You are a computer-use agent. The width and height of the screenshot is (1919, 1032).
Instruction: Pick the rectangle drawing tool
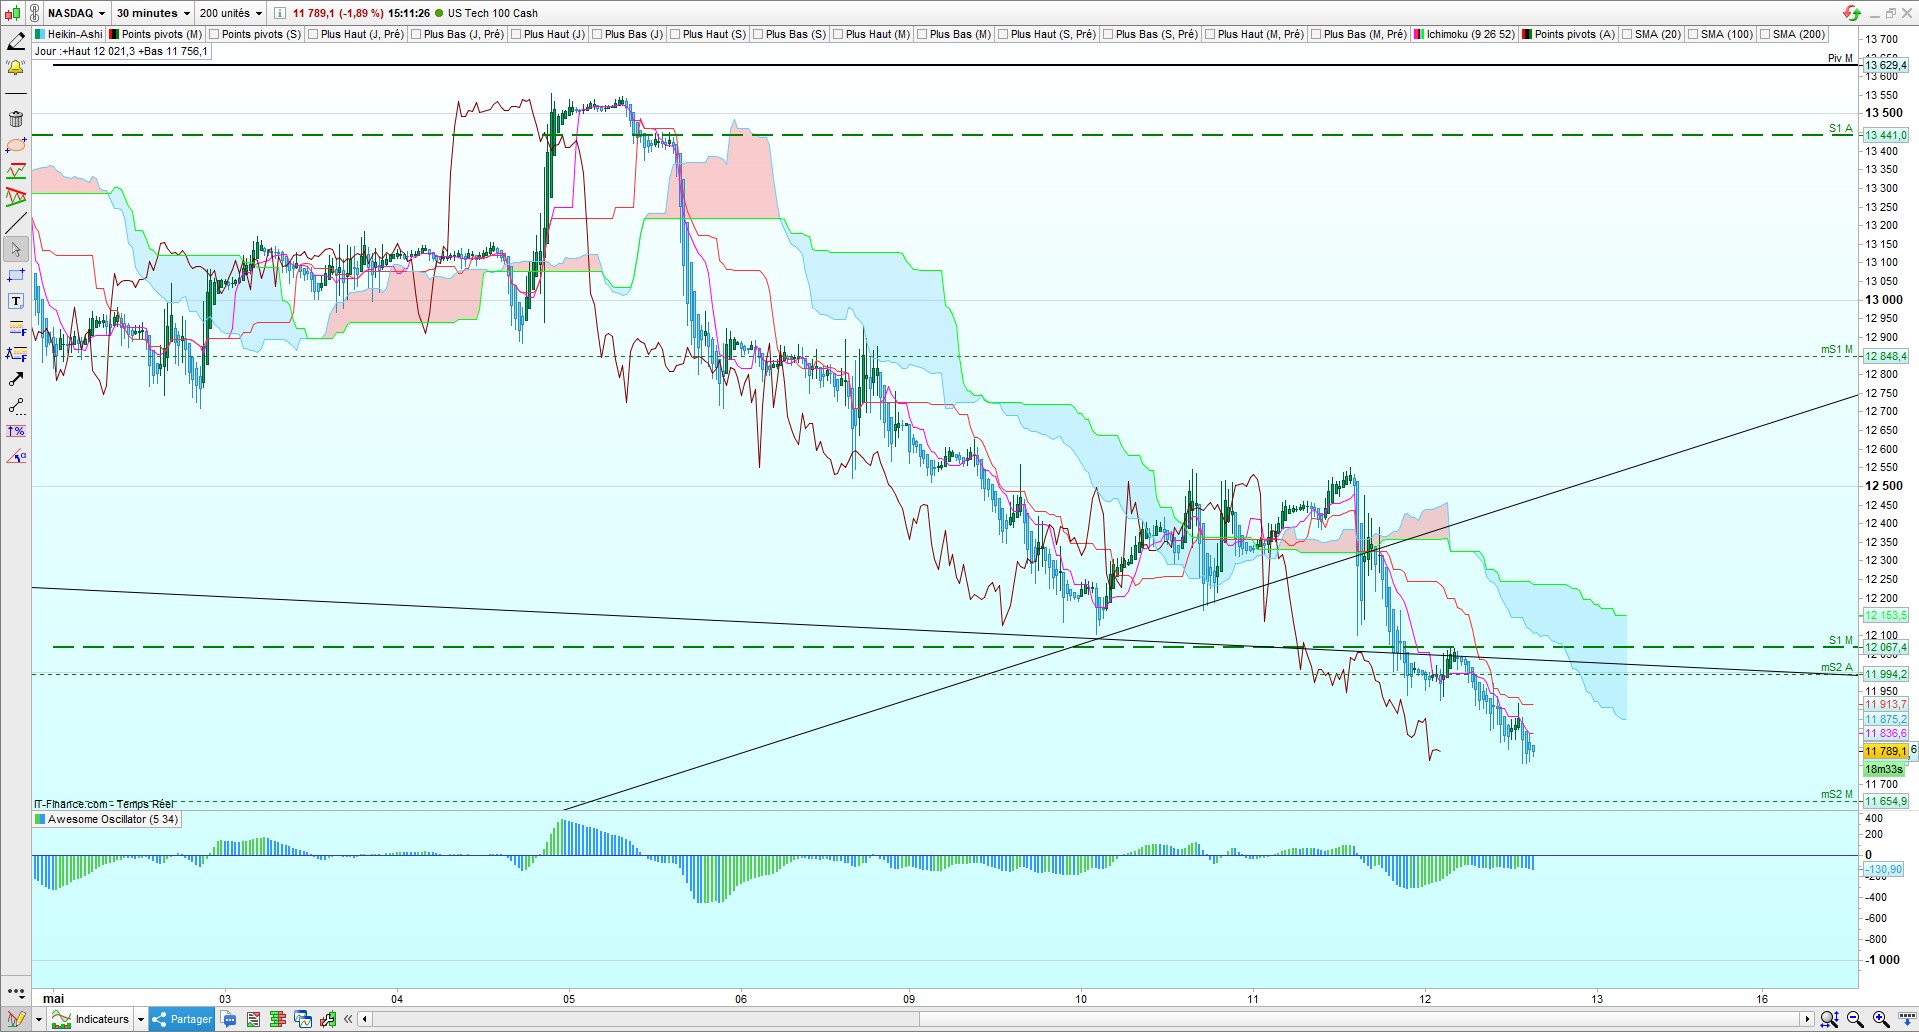(16, 275)
